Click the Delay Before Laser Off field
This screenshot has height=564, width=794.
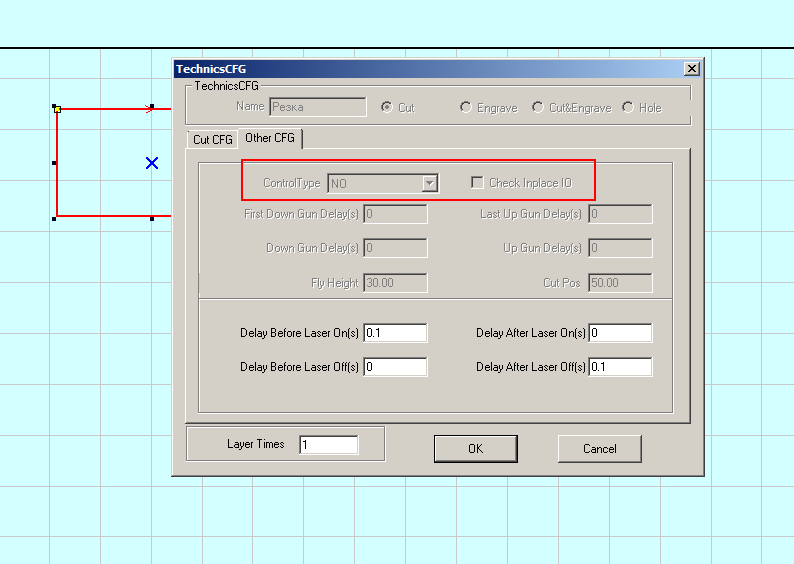(395, 367)
